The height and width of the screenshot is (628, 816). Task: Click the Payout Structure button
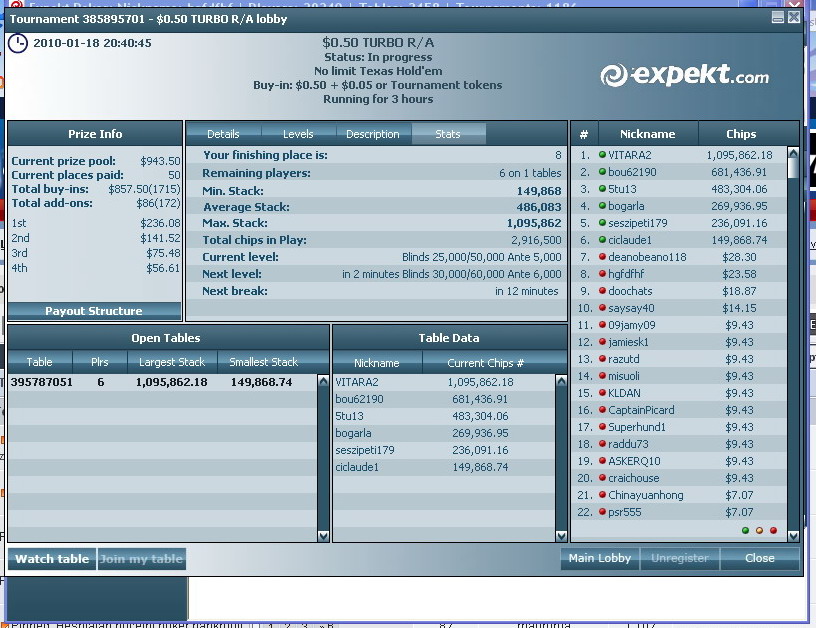tap(94, 311)
